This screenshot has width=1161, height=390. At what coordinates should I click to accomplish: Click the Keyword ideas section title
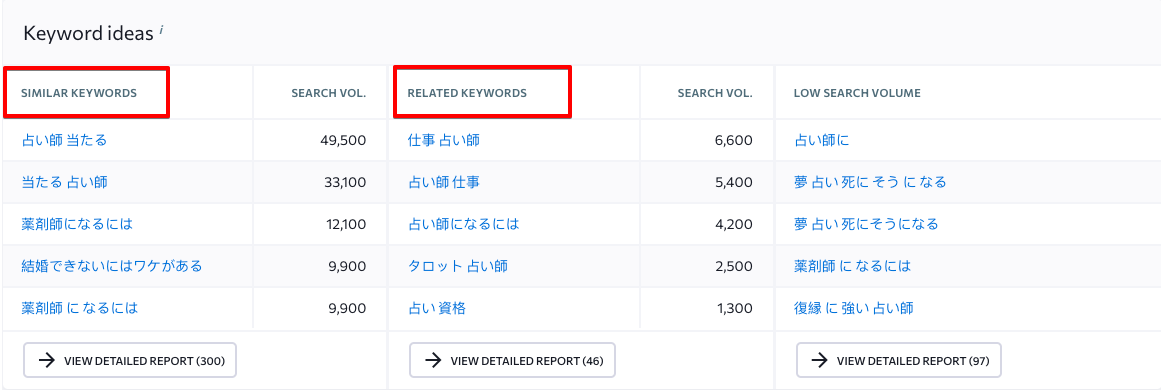(x=88, y=33)
